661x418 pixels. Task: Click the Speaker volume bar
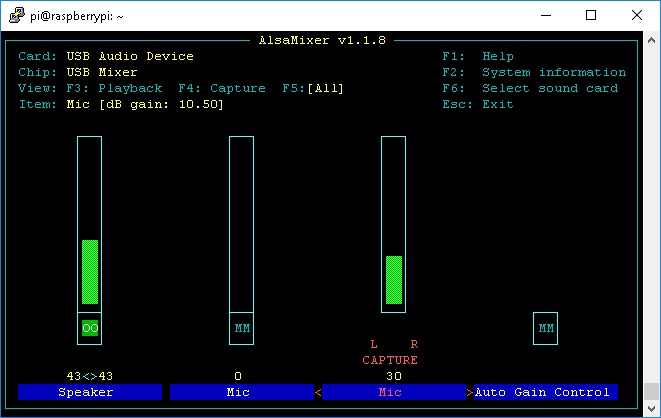point(89,224)
